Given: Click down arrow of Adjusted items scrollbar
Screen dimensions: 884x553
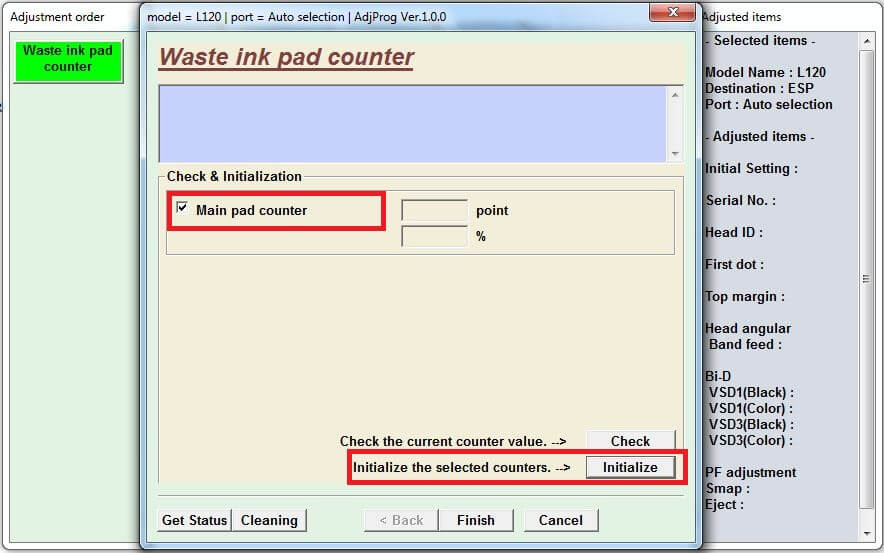Looking at the screenshot, I should pyautogui.click(x=867, y=533).
